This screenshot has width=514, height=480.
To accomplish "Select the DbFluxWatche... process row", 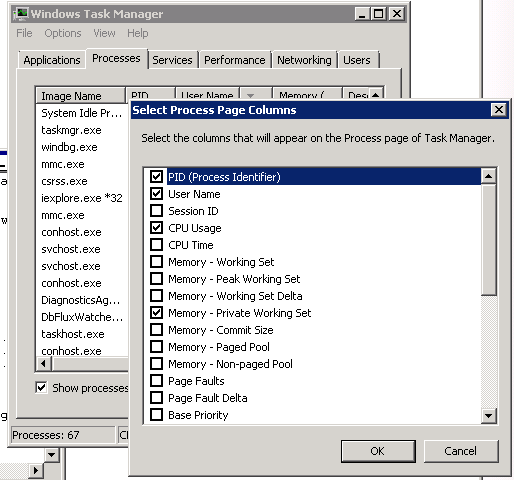I will 82,317.
